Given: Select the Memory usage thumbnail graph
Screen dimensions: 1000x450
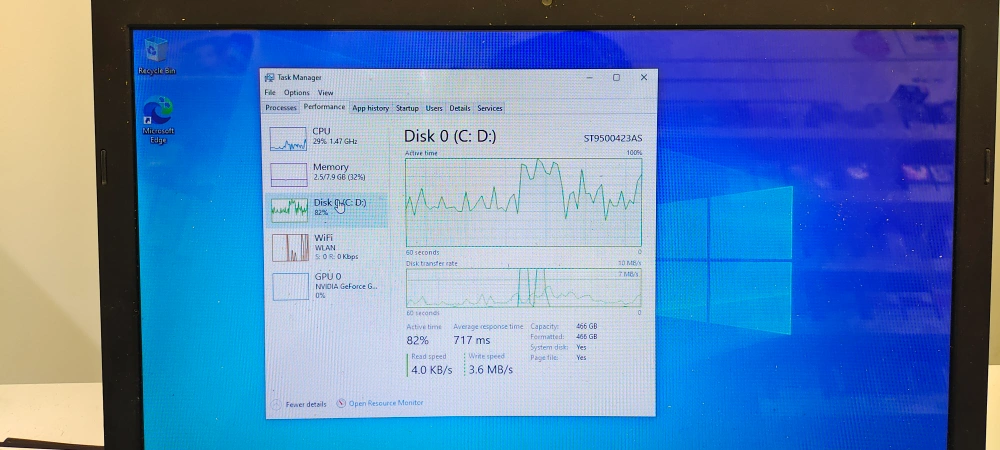Looking at the screenshot, I should point(289,175).
